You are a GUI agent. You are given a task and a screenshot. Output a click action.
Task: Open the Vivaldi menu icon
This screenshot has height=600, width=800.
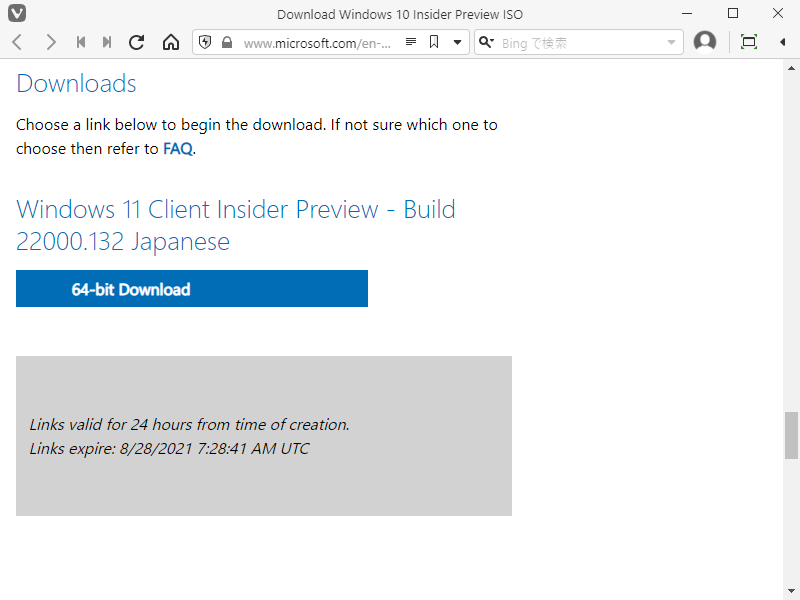click(x=17, y=14)
